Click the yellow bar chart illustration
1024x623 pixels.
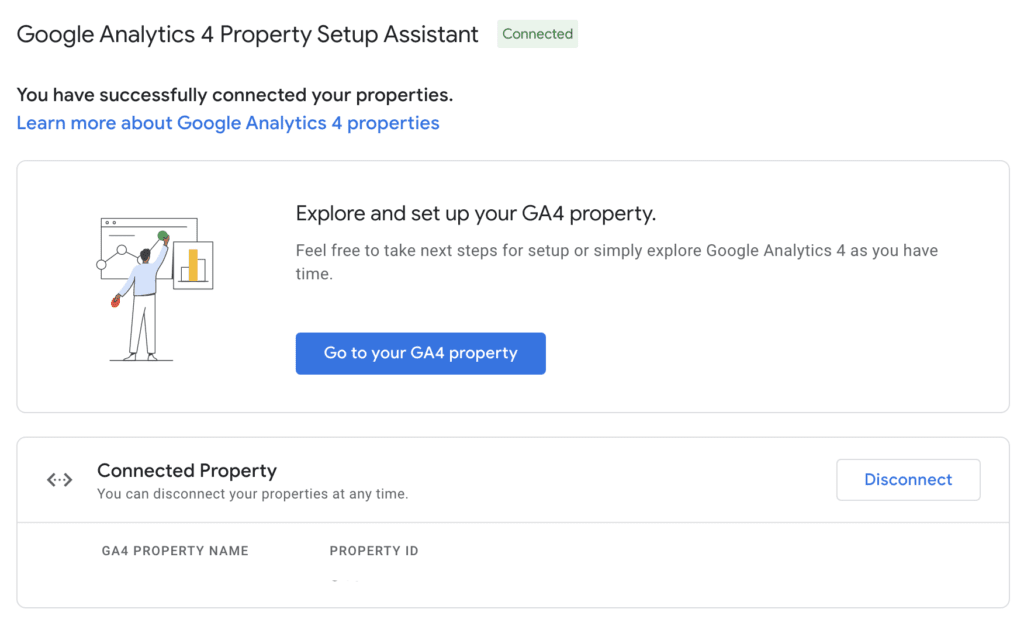[193, 265]
